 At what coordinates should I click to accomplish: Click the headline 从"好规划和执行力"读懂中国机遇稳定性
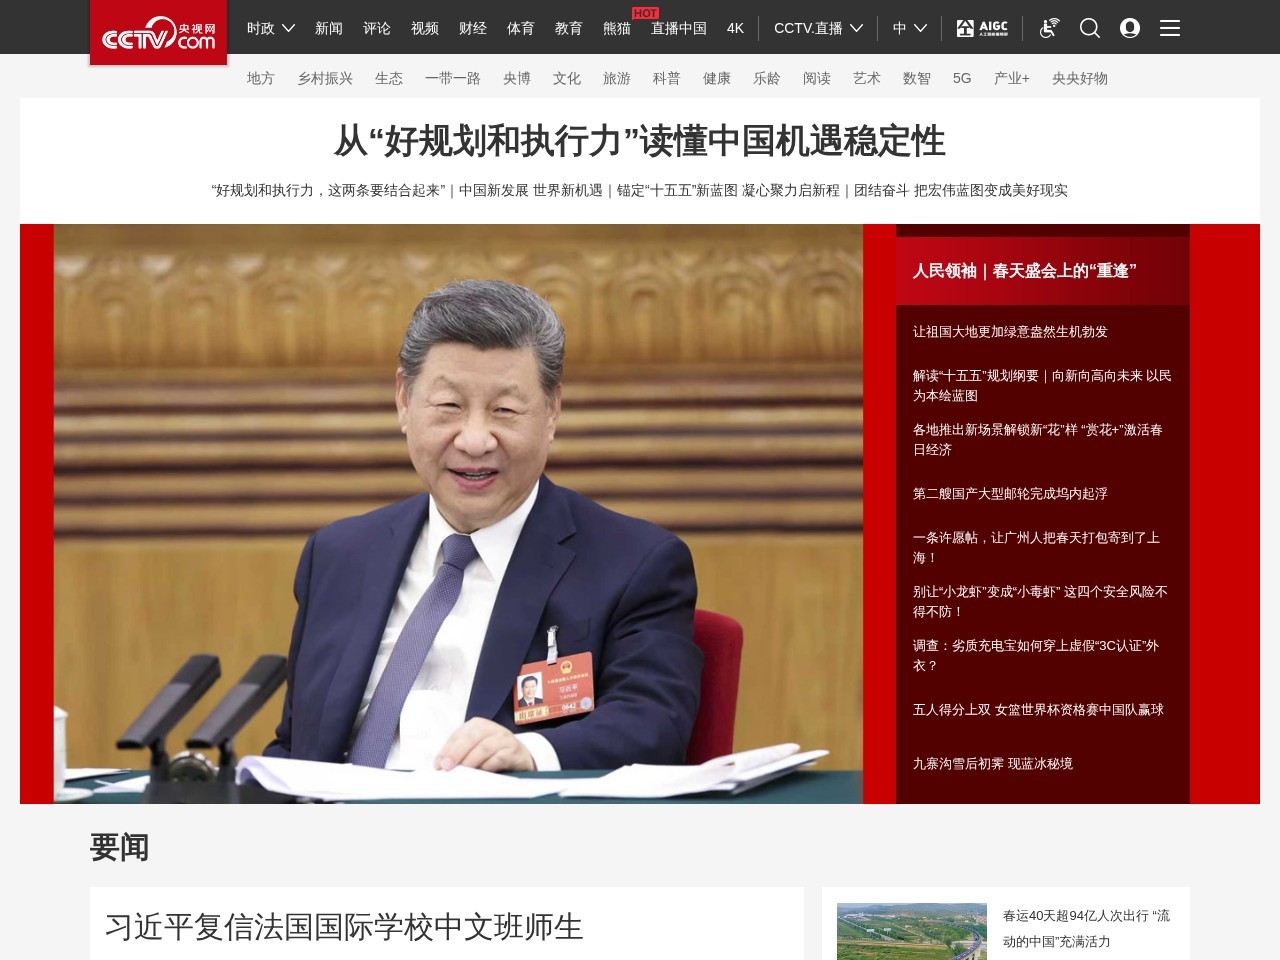tap(639, 141)
